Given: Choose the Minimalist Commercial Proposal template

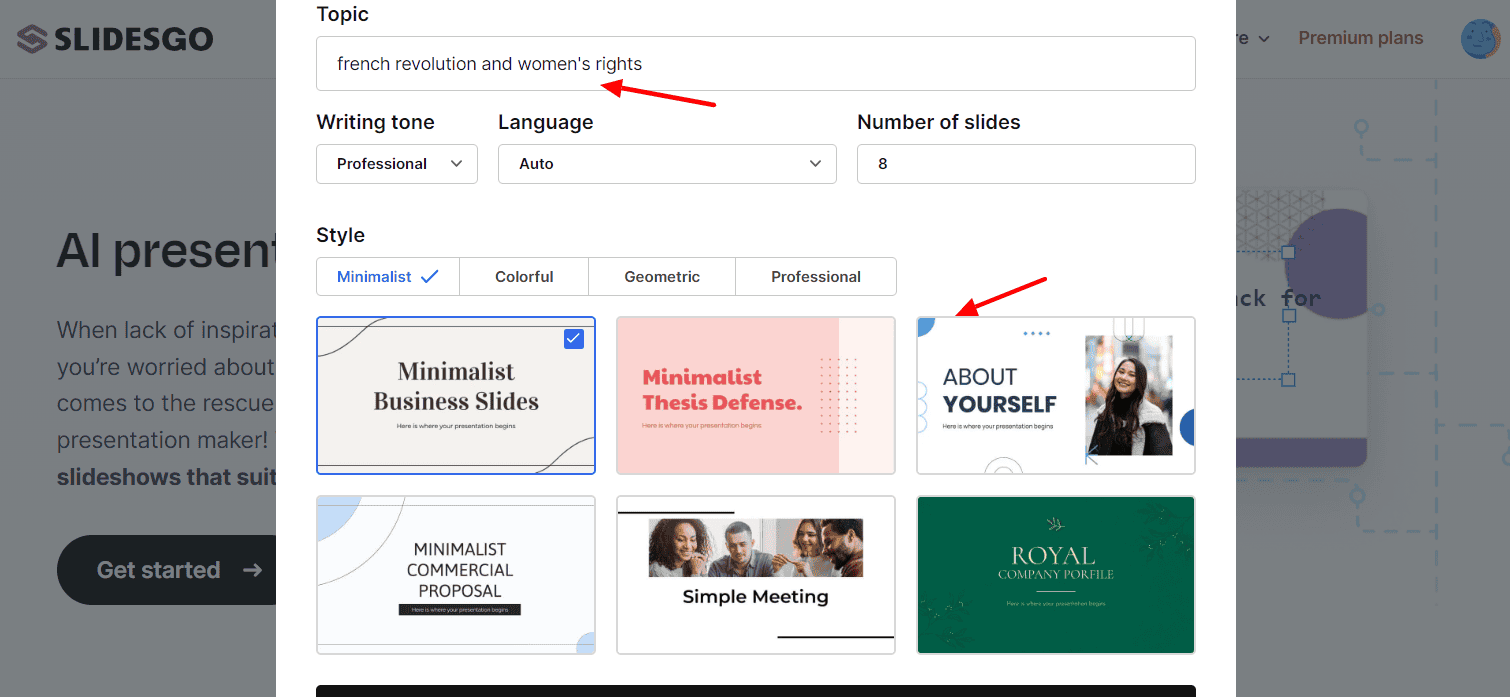Looking at the screenshot, I should (456, 575).
